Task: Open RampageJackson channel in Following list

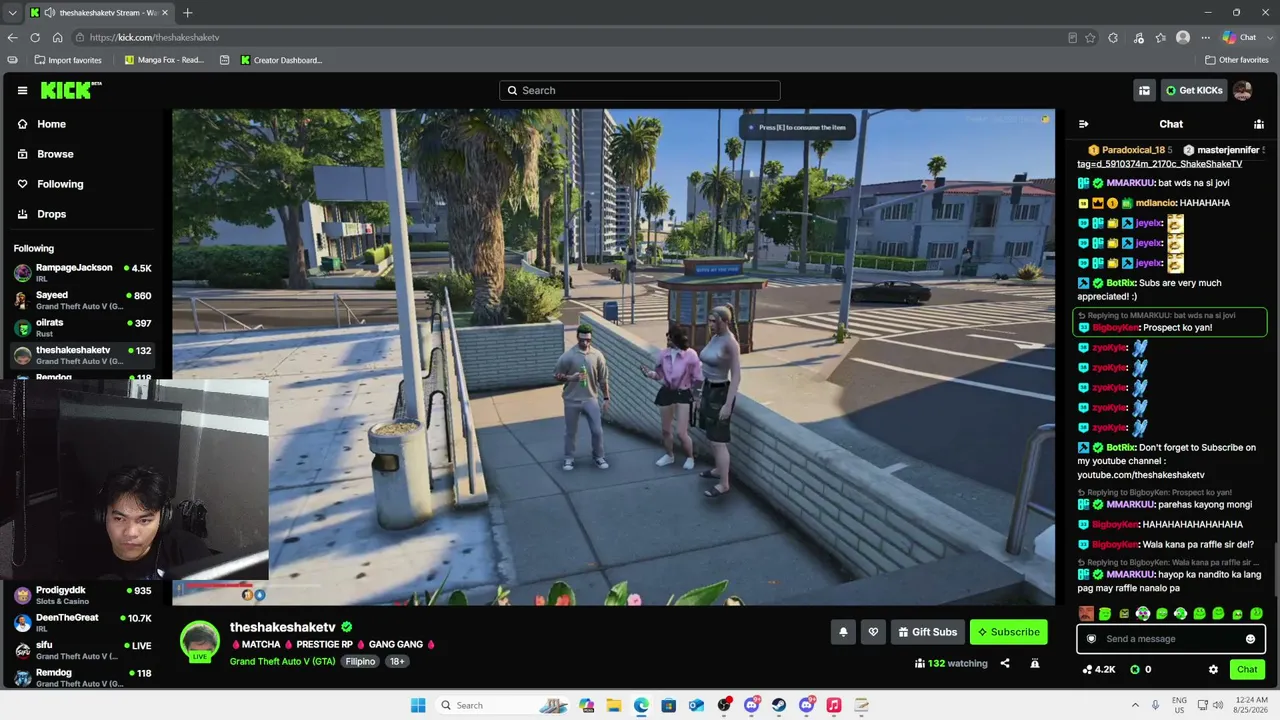Action: tap(83, 273)
